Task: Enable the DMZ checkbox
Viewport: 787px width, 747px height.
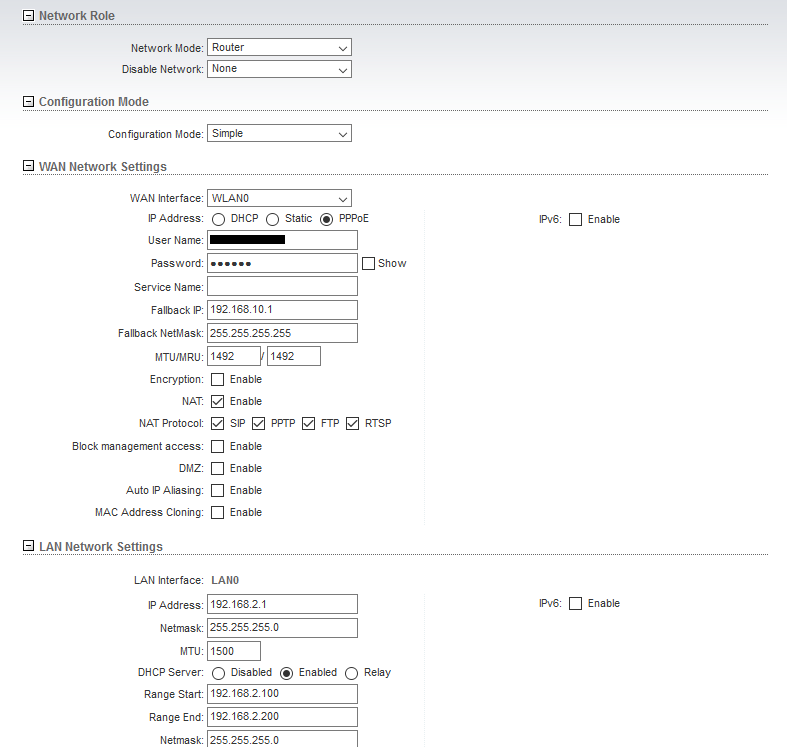Action: point(217,468)
